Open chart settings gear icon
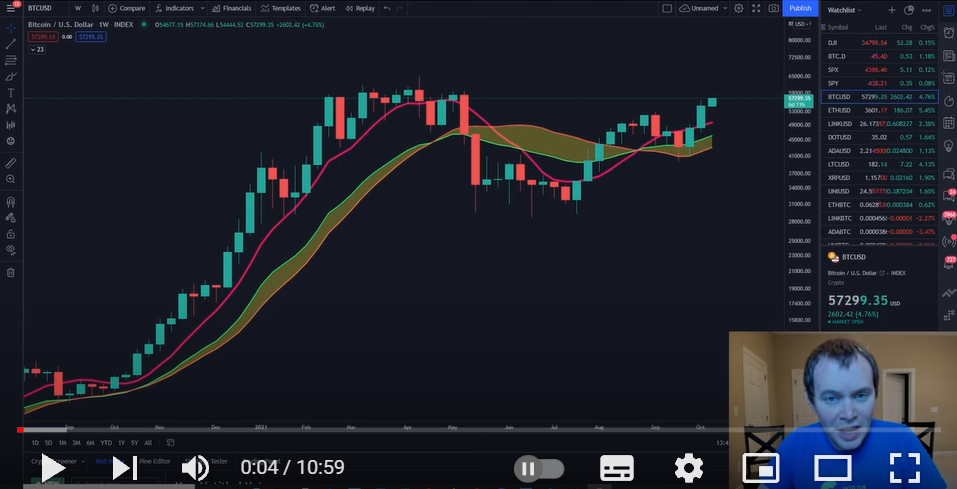 pyautogui.click(x=739, y=9)
